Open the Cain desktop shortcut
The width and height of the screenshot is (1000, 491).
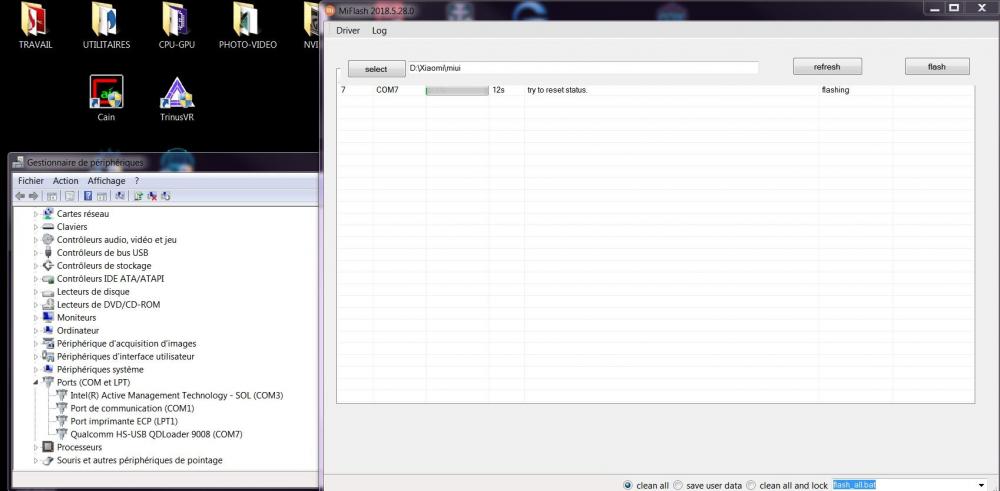point(106,94)
